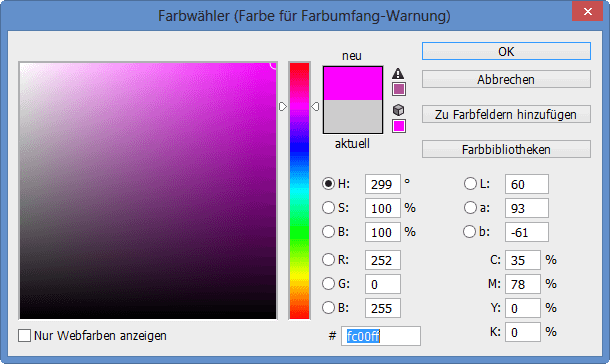Screen dimensions: 610x364
Task: Select the G: green radio button
Action: [x=328, y=284]
